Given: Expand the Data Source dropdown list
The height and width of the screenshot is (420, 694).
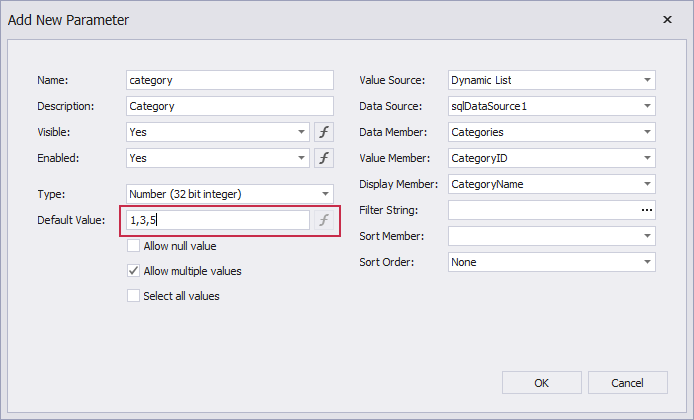Looking at the screenshot, I should pos(647,106).
